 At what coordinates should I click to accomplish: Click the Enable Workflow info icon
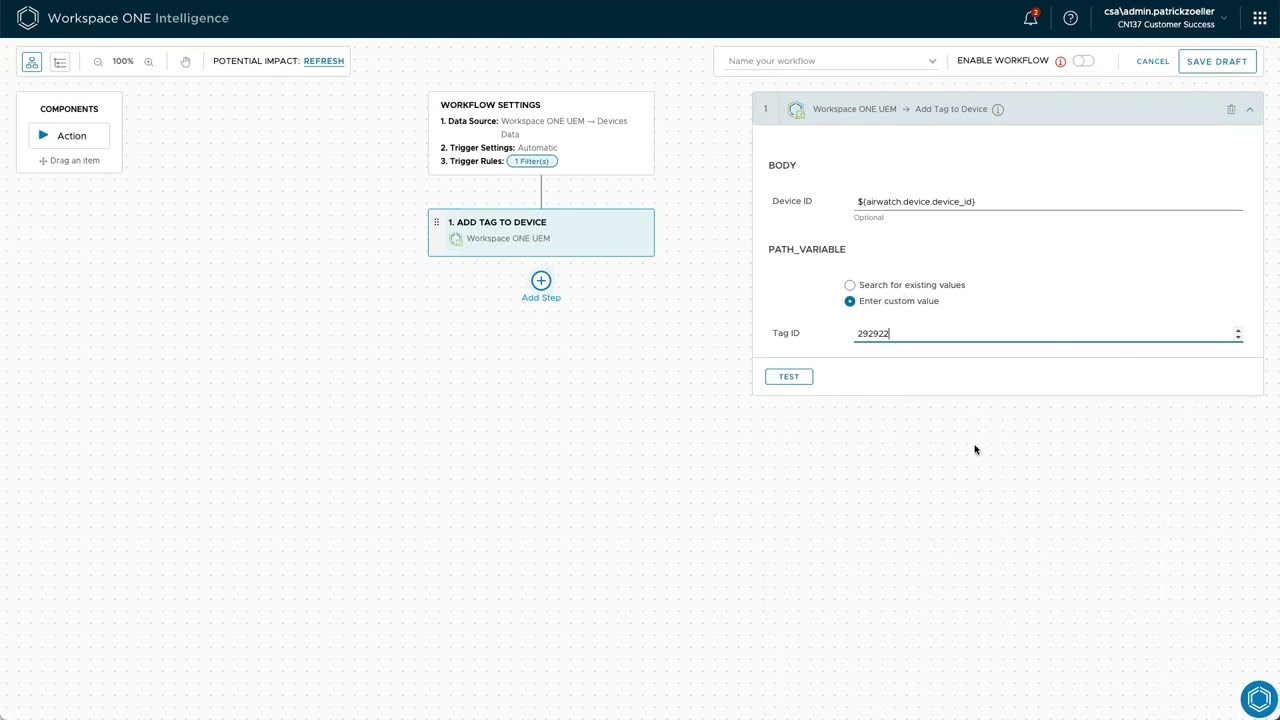click(1060, 62)
